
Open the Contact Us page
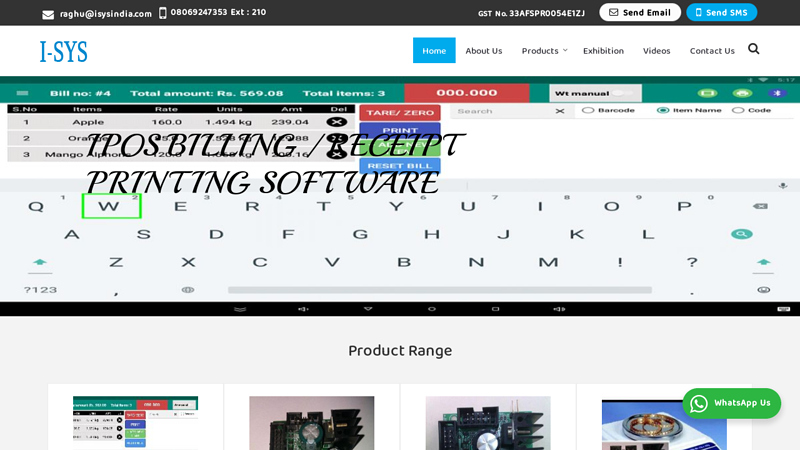click(712, 51)
